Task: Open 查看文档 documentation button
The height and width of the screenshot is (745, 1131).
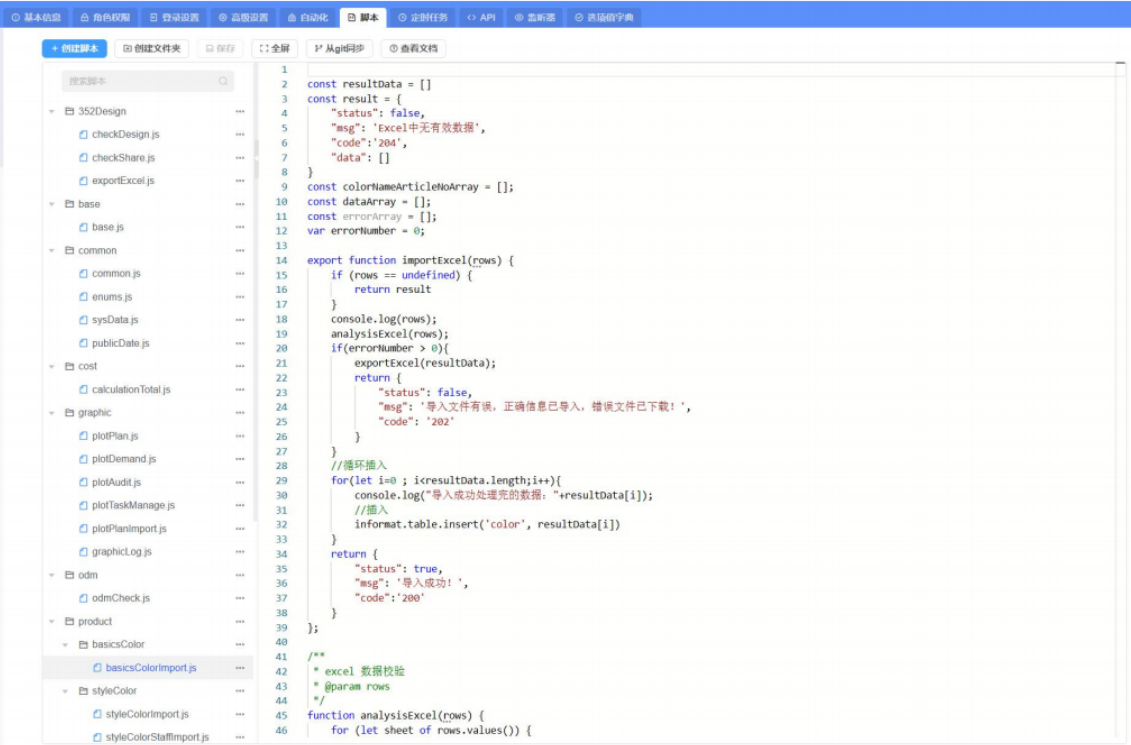Action: click(413, 48)
